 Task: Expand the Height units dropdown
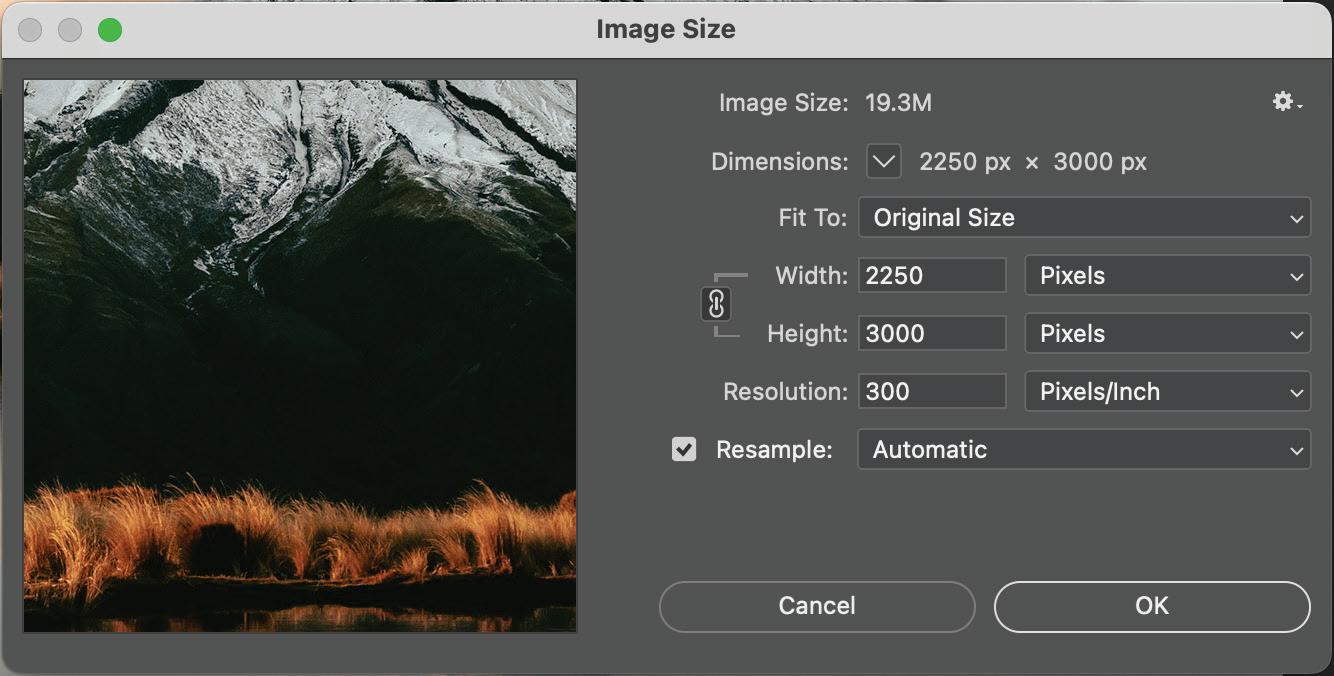[x=1167, y=334]
